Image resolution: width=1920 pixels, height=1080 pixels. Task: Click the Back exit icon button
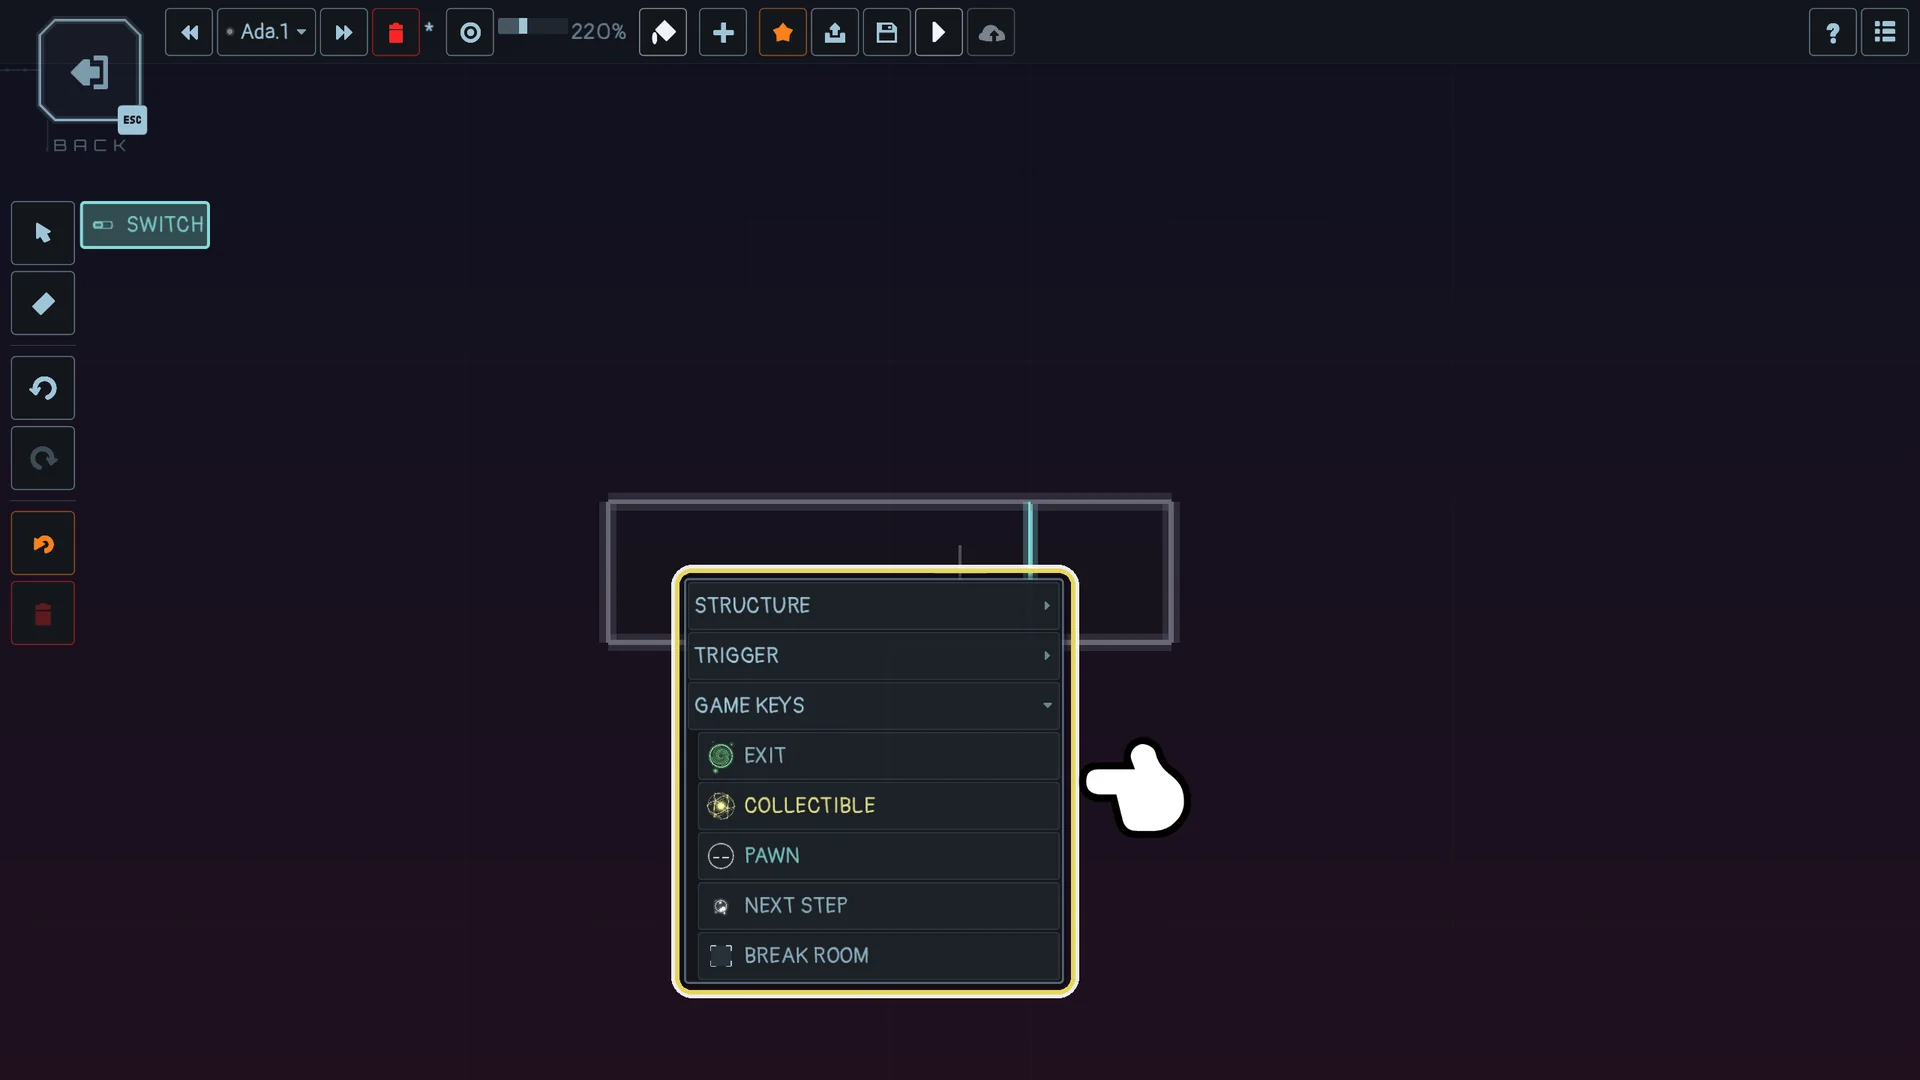click(90, 72)
